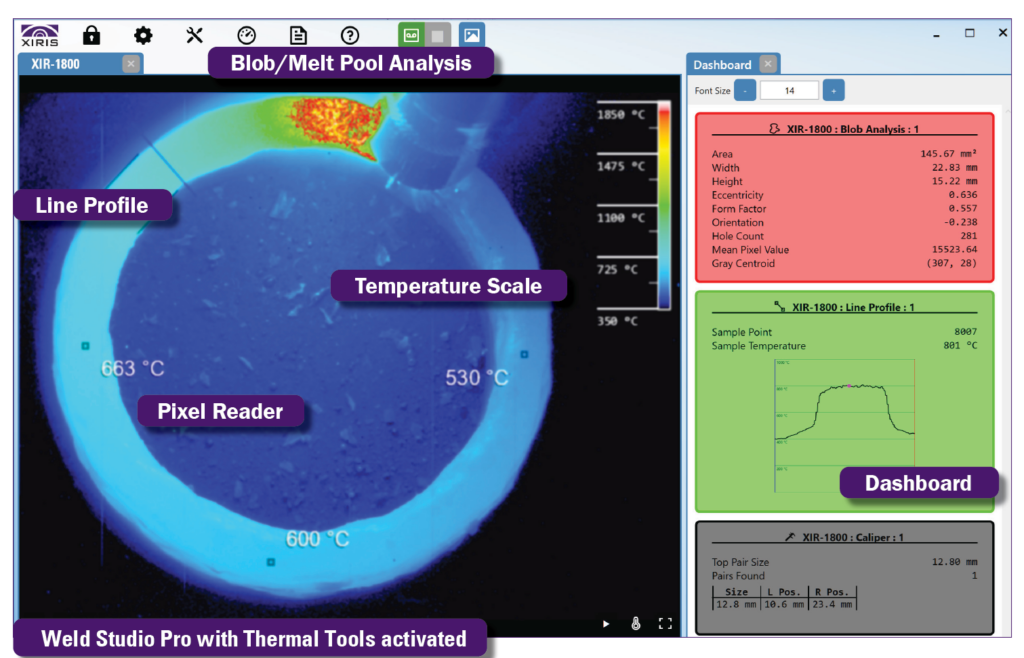Viewport: 1024px width, 658px height.
Task: Open the document report icon
Action: tap(298, 35)
